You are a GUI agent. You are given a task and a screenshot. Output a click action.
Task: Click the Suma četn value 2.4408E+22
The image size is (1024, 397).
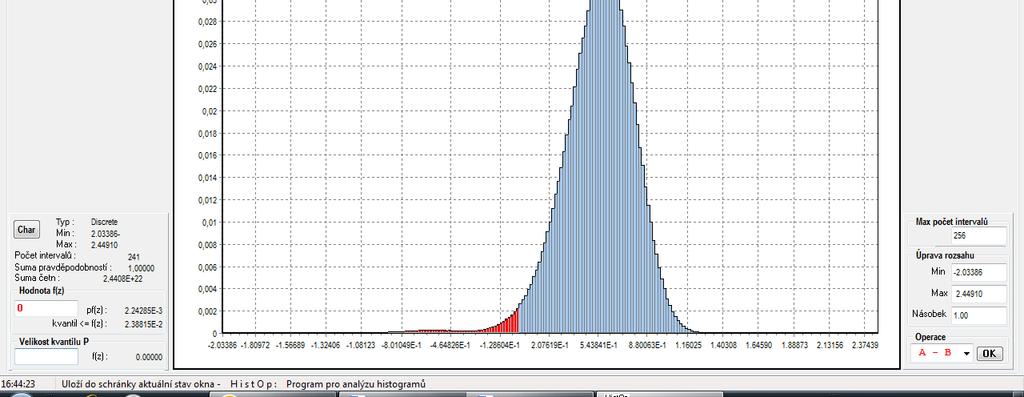pyautogui.click(x=123, y=278)
